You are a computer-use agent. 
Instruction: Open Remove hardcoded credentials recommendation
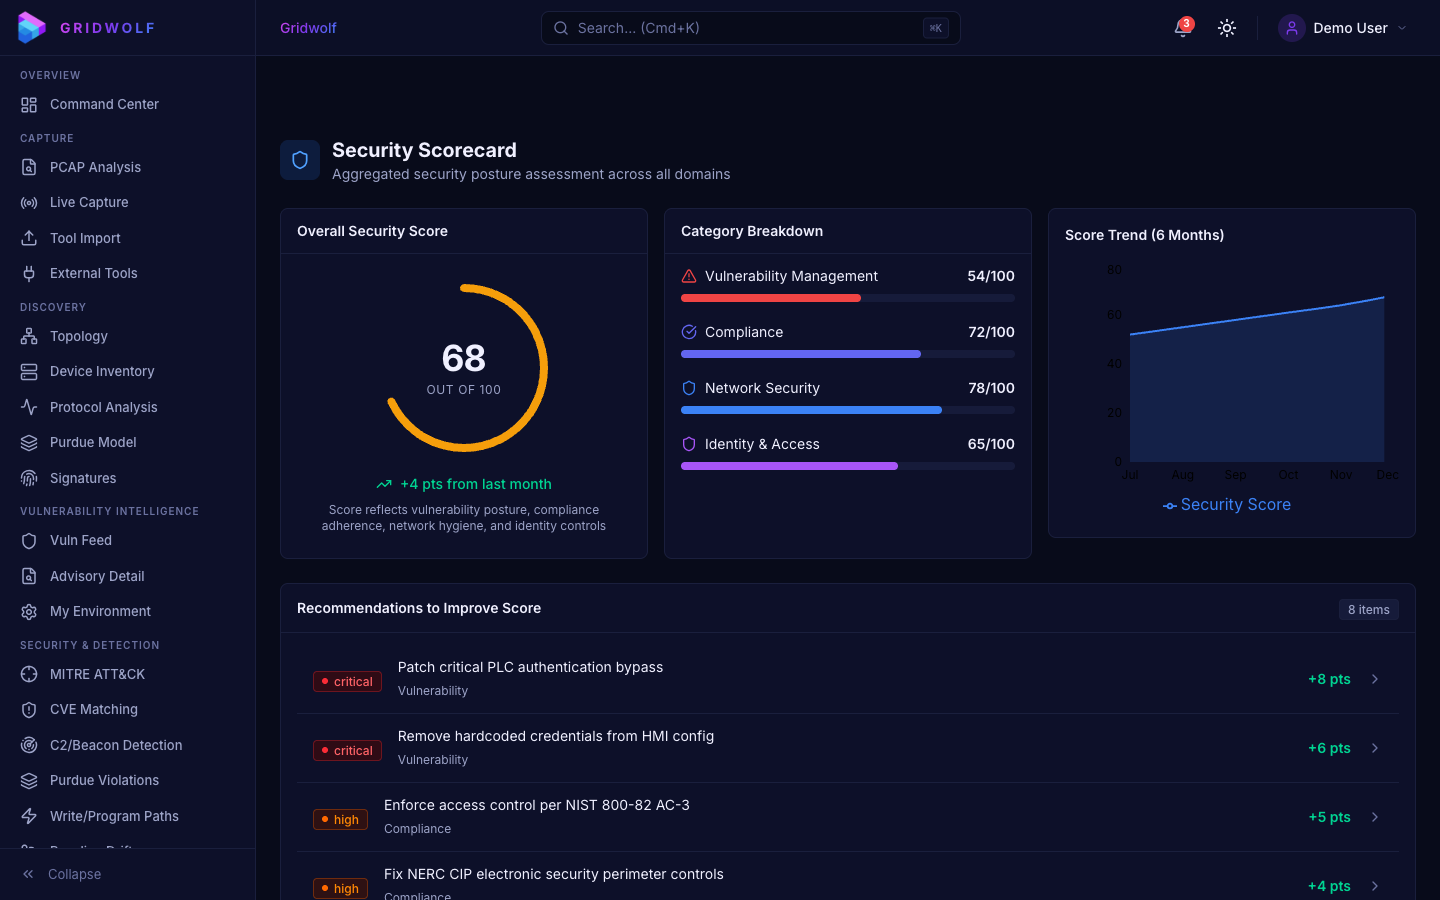[x=555, y=737]
